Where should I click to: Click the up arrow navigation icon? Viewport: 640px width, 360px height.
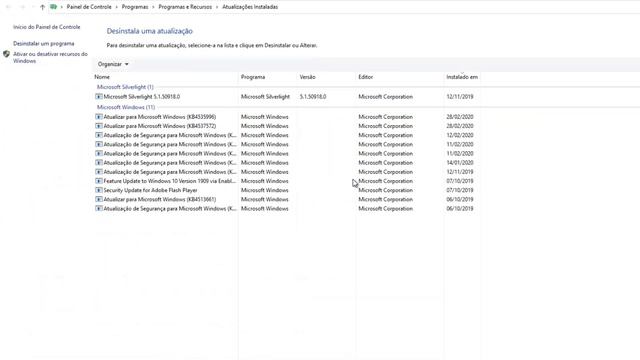pyautogui.click(x=42, y=7)
